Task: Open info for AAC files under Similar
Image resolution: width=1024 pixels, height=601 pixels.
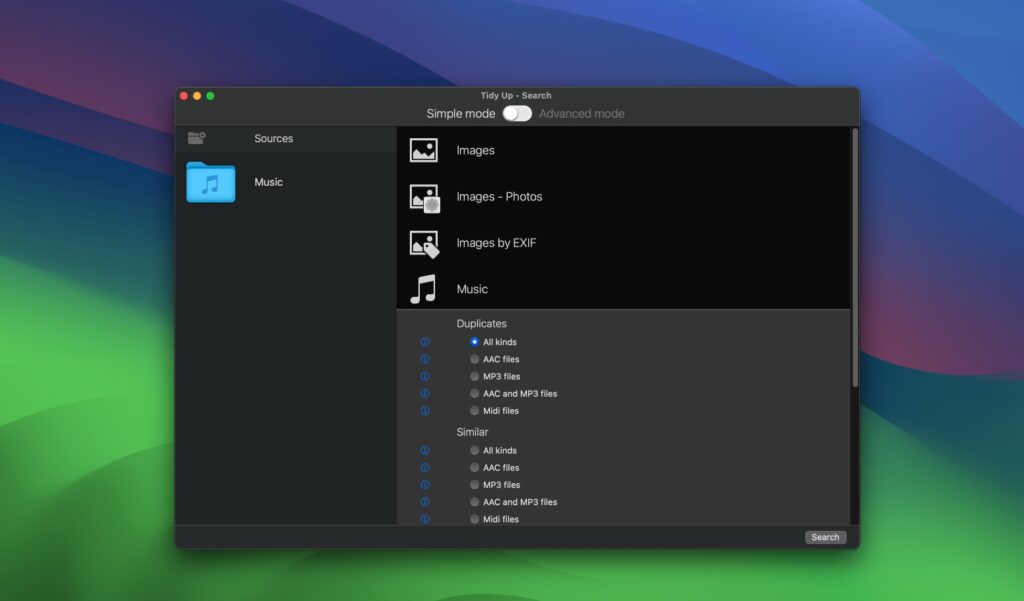Action: click(x=425, y=467)
